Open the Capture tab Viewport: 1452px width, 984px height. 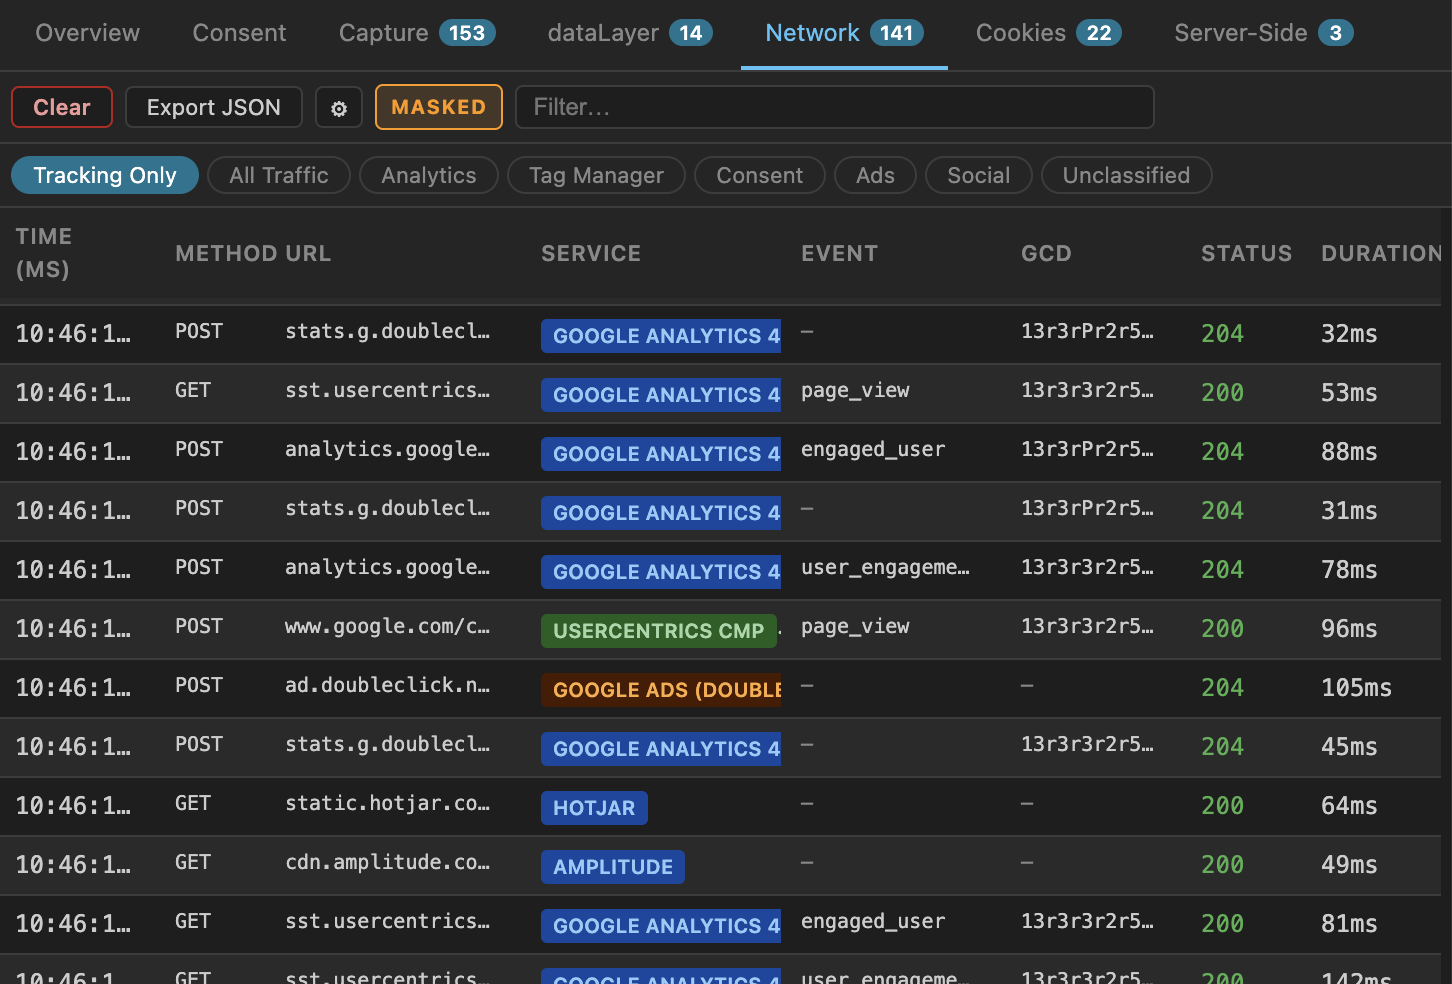417,33
